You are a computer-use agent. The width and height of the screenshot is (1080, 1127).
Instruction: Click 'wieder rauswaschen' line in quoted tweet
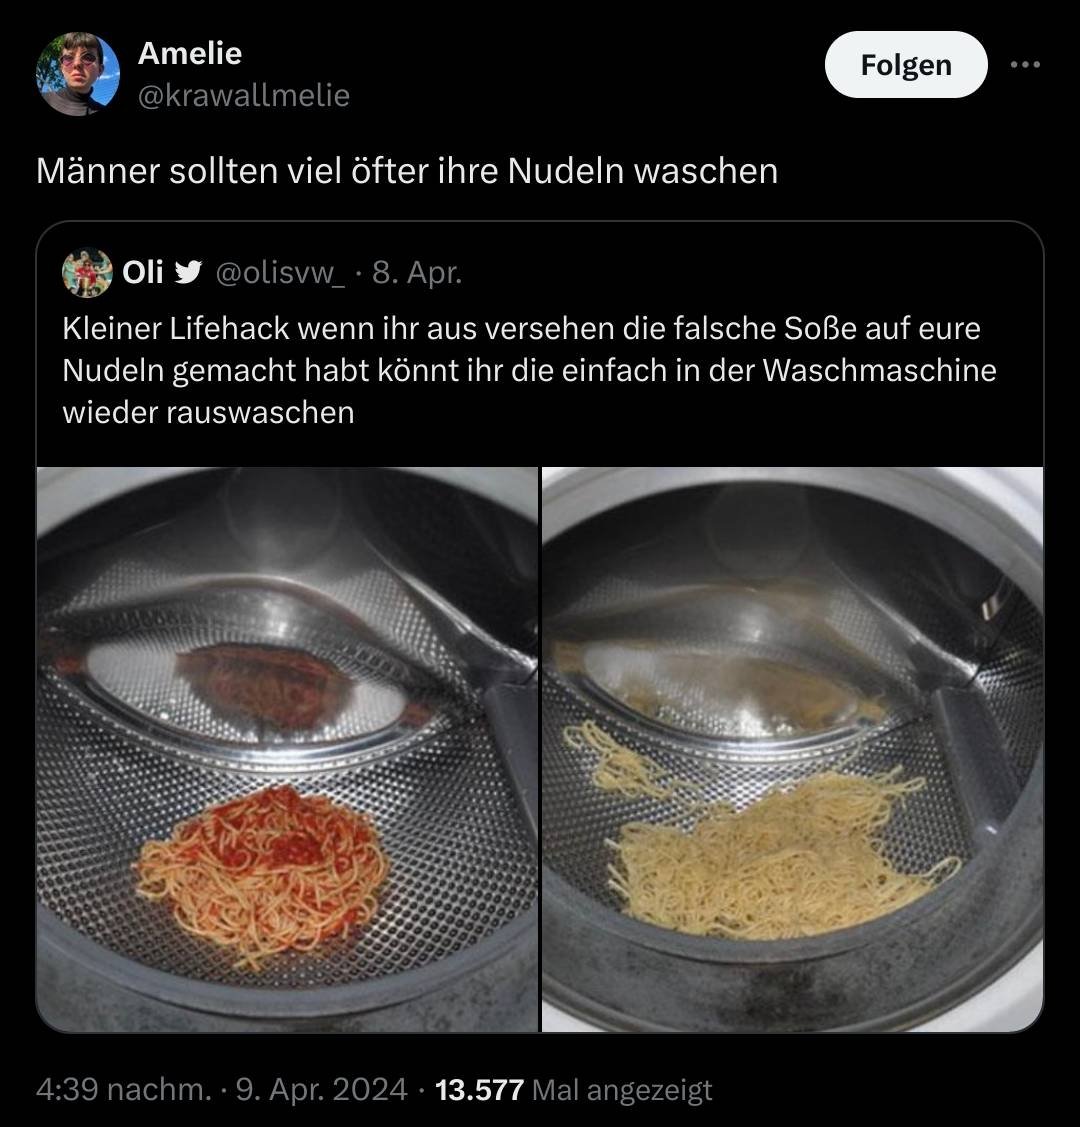point(208,412)
